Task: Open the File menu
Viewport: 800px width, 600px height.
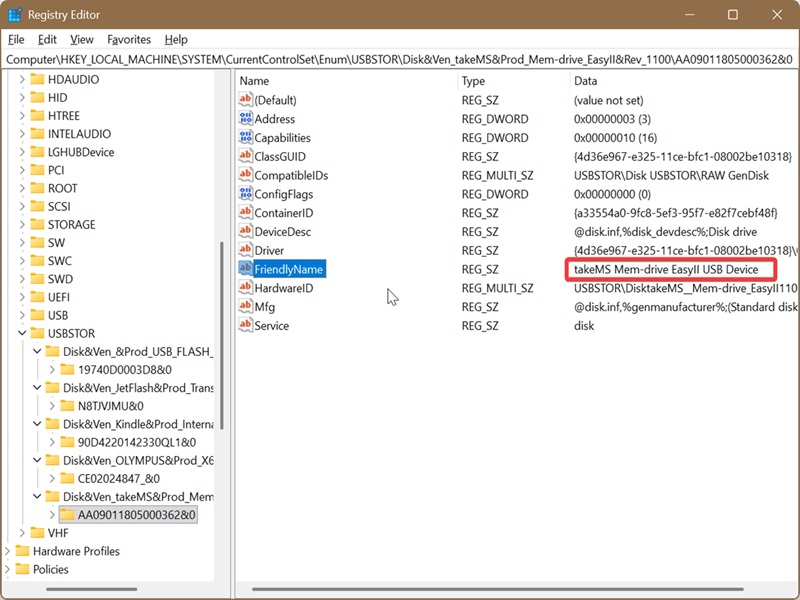Action: [16, 40]
